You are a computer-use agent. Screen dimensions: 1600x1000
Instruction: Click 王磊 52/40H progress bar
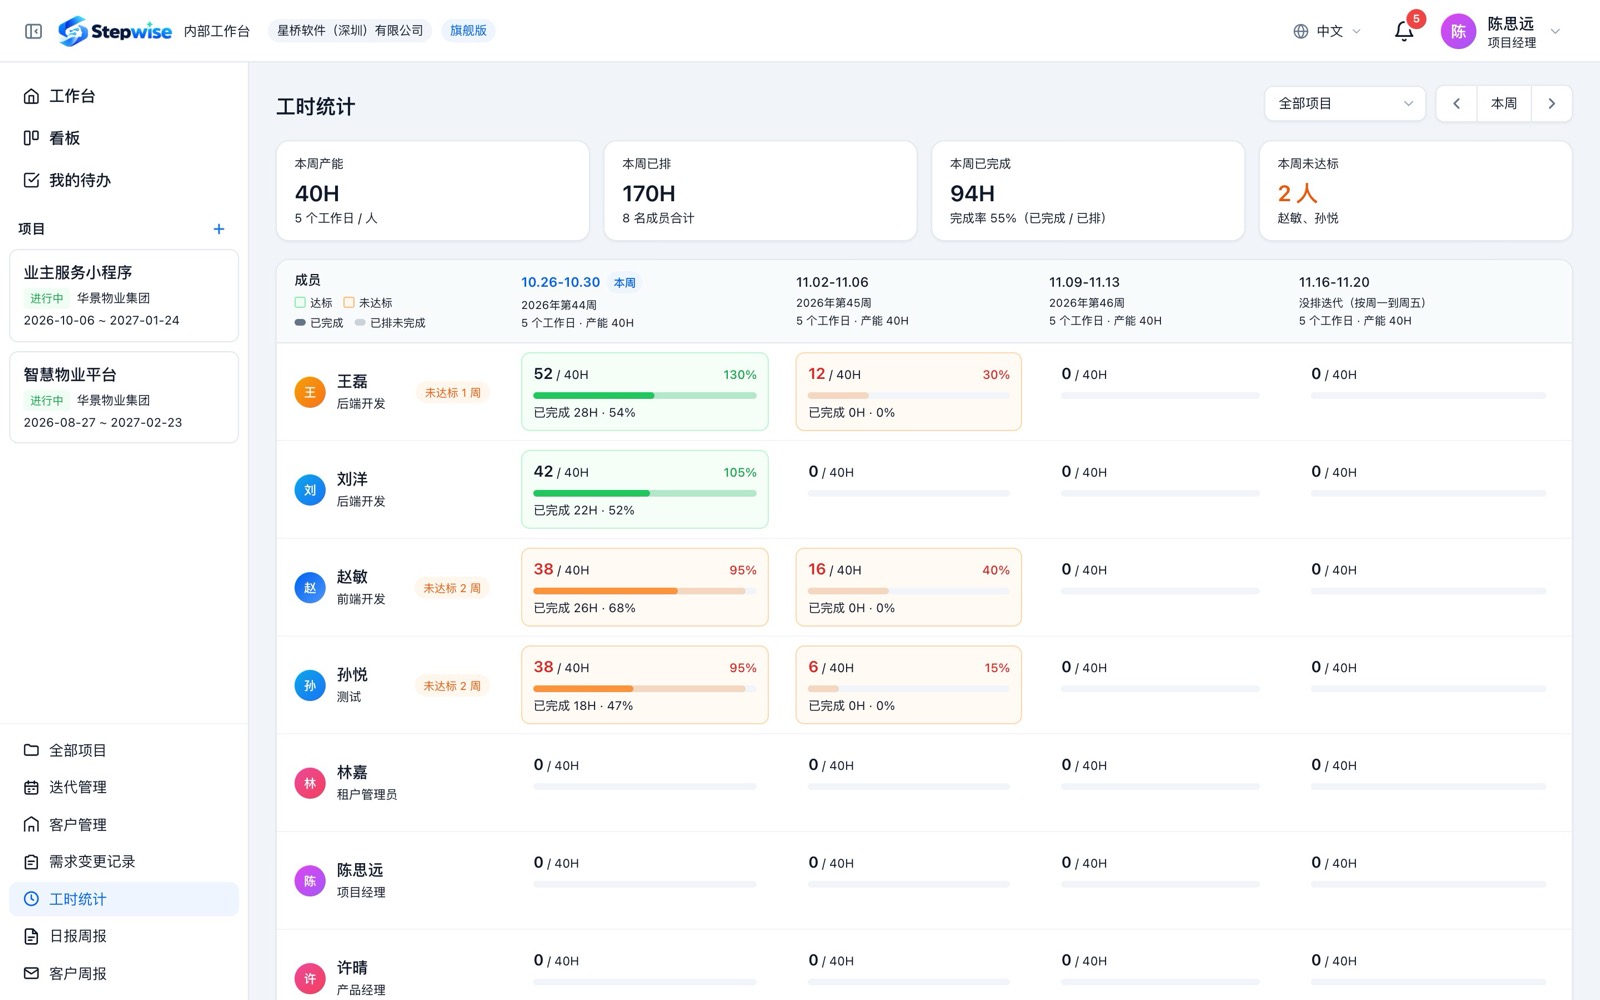(645, 396)
